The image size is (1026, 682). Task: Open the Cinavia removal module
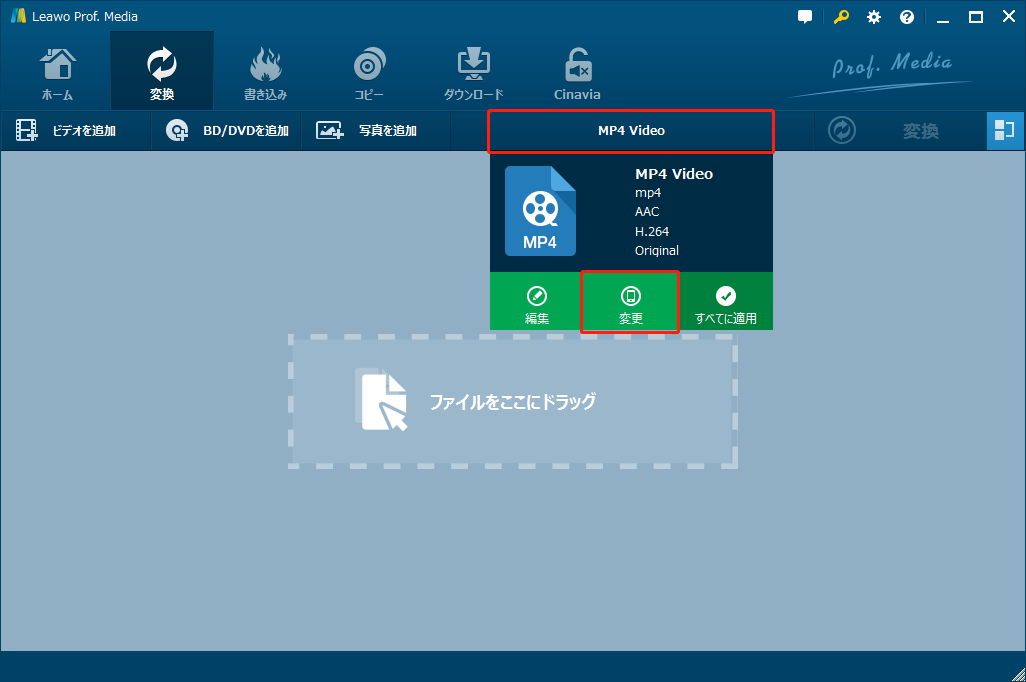(577, 73)
